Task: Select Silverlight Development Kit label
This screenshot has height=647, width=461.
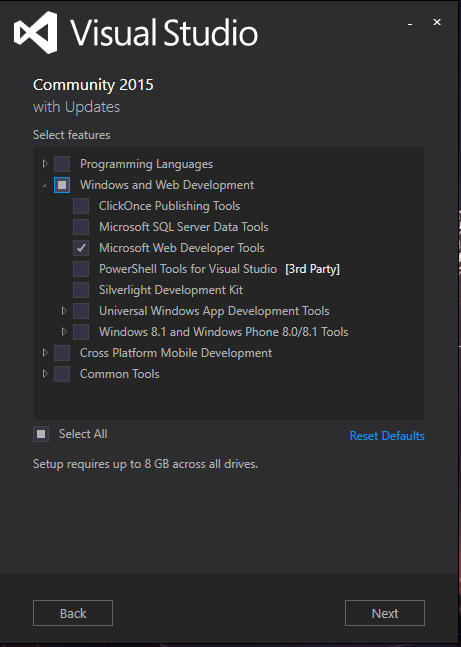Action: click(171, 290)
